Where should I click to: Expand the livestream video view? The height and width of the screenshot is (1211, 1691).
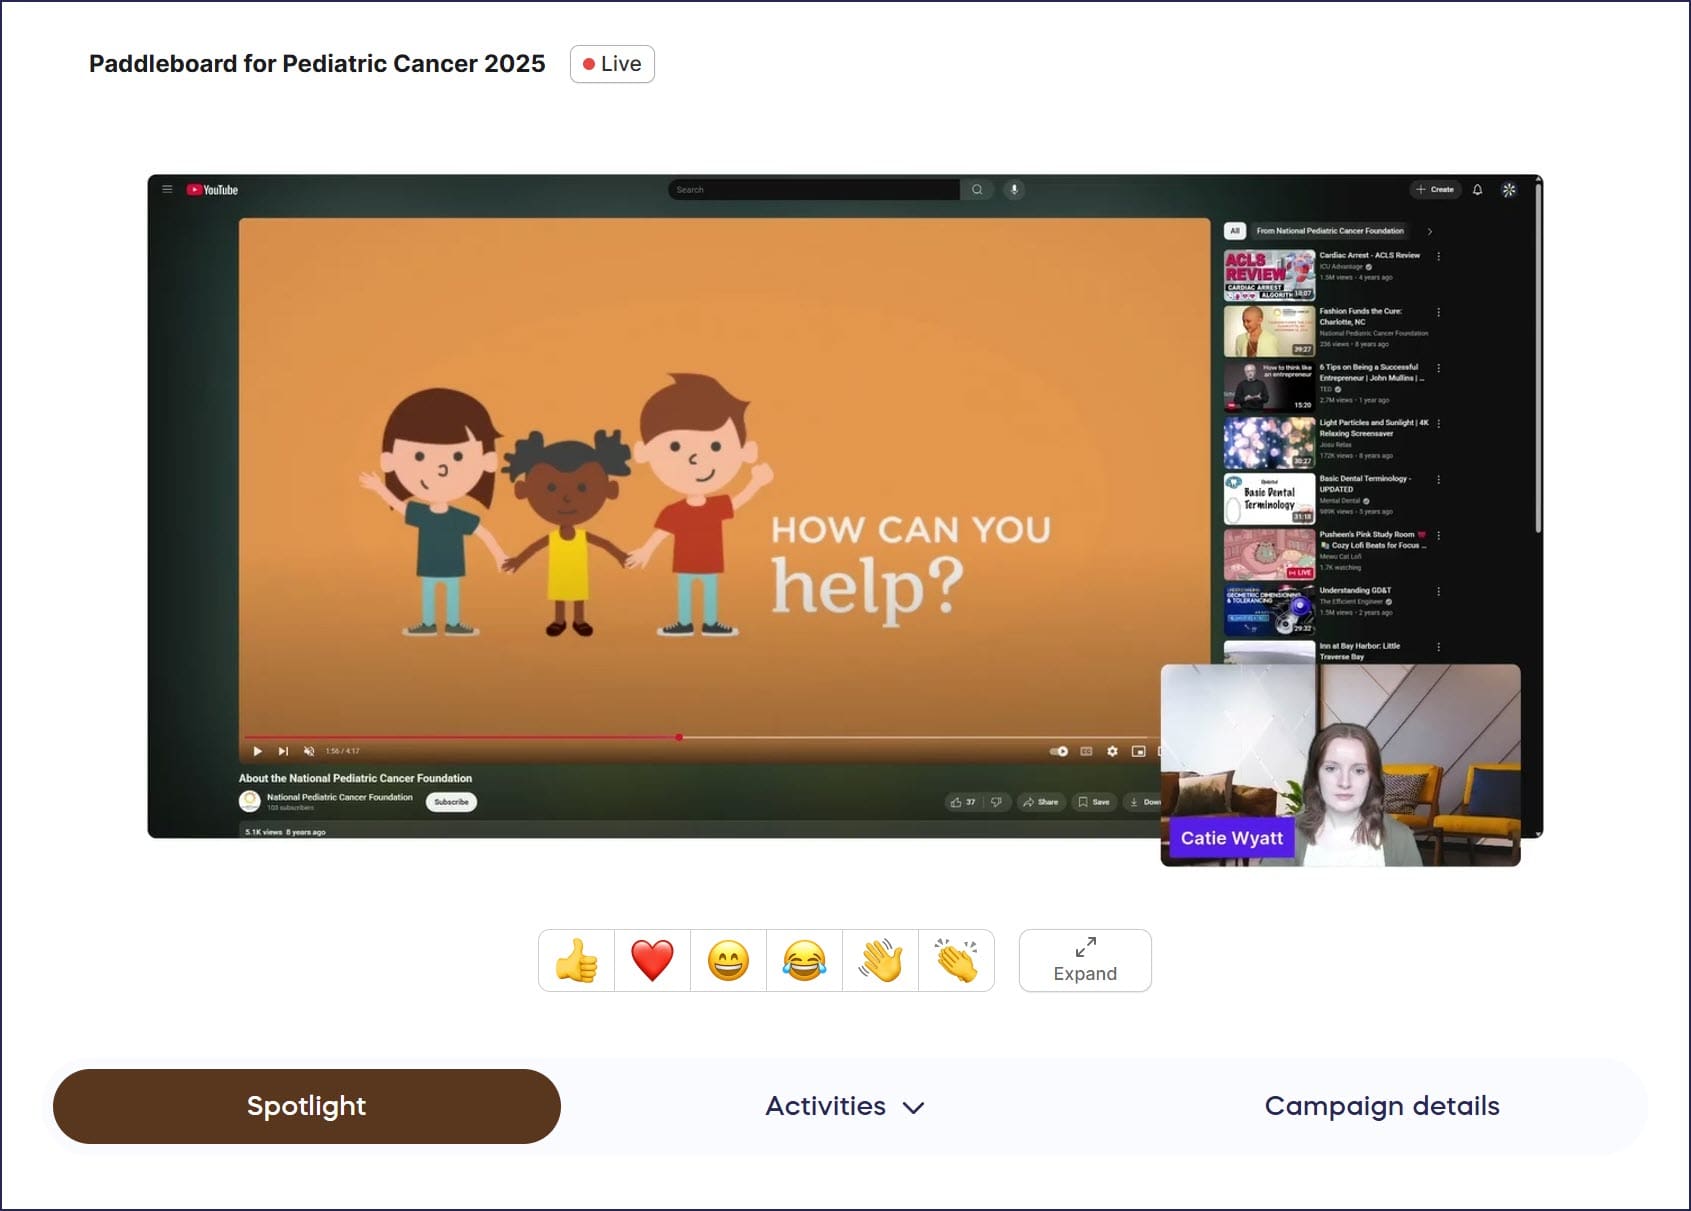click(x=1085, y=961)
